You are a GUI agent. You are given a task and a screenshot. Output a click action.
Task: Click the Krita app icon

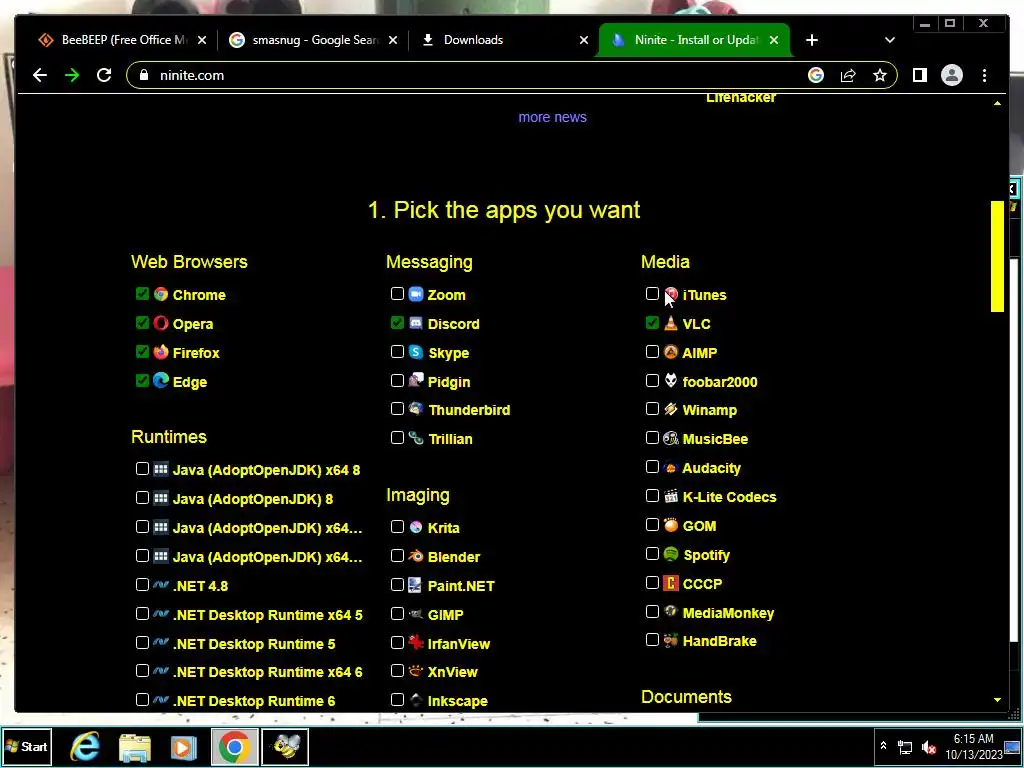pos(416,527)
